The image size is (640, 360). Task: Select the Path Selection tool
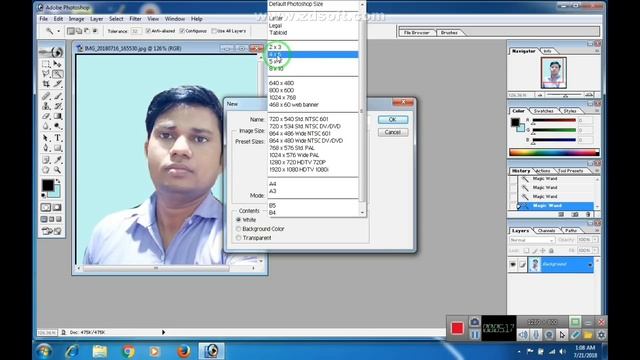click(x=46, y=138)
